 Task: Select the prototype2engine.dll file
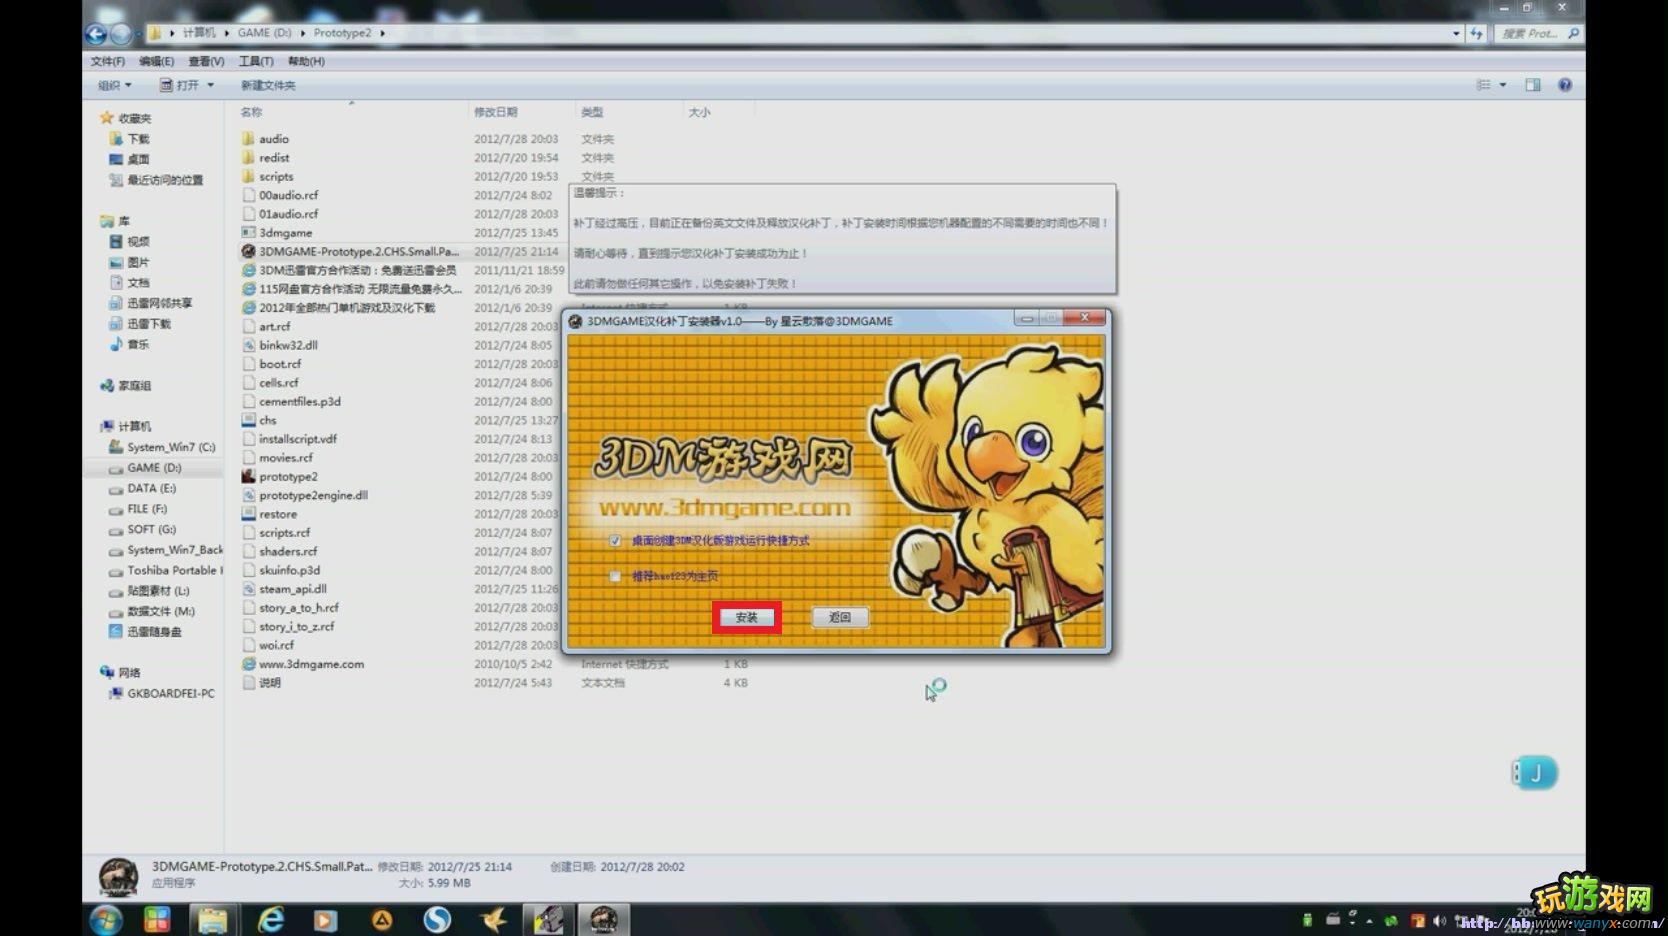[313, 495]
